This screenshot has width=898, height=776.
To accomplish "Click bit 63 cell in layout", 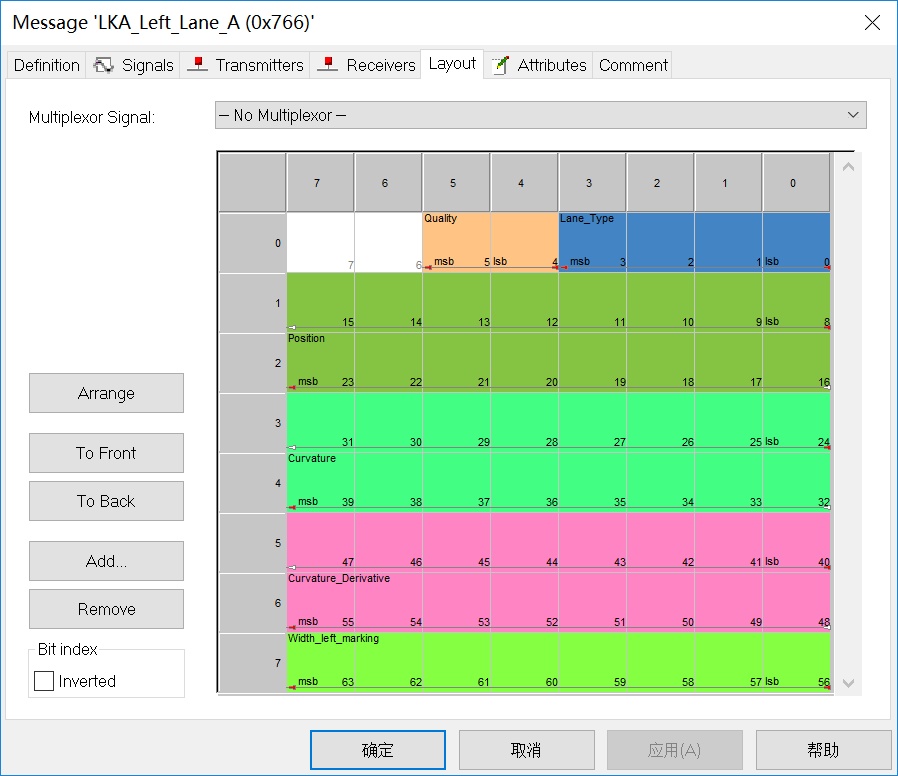I will [321, 661].
